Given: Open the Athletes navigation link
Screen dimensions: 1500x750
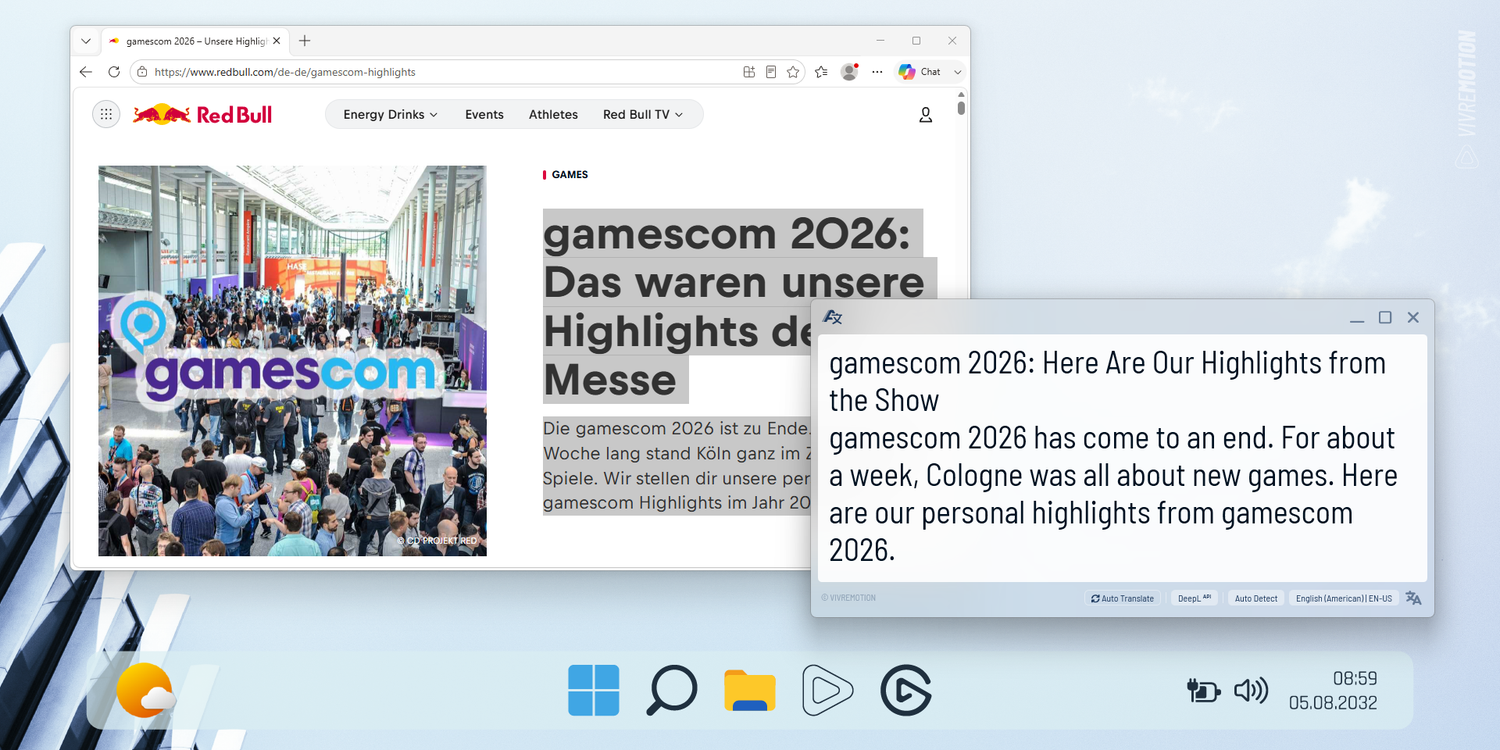Looking at the screenshot, I should click(553, 115).
